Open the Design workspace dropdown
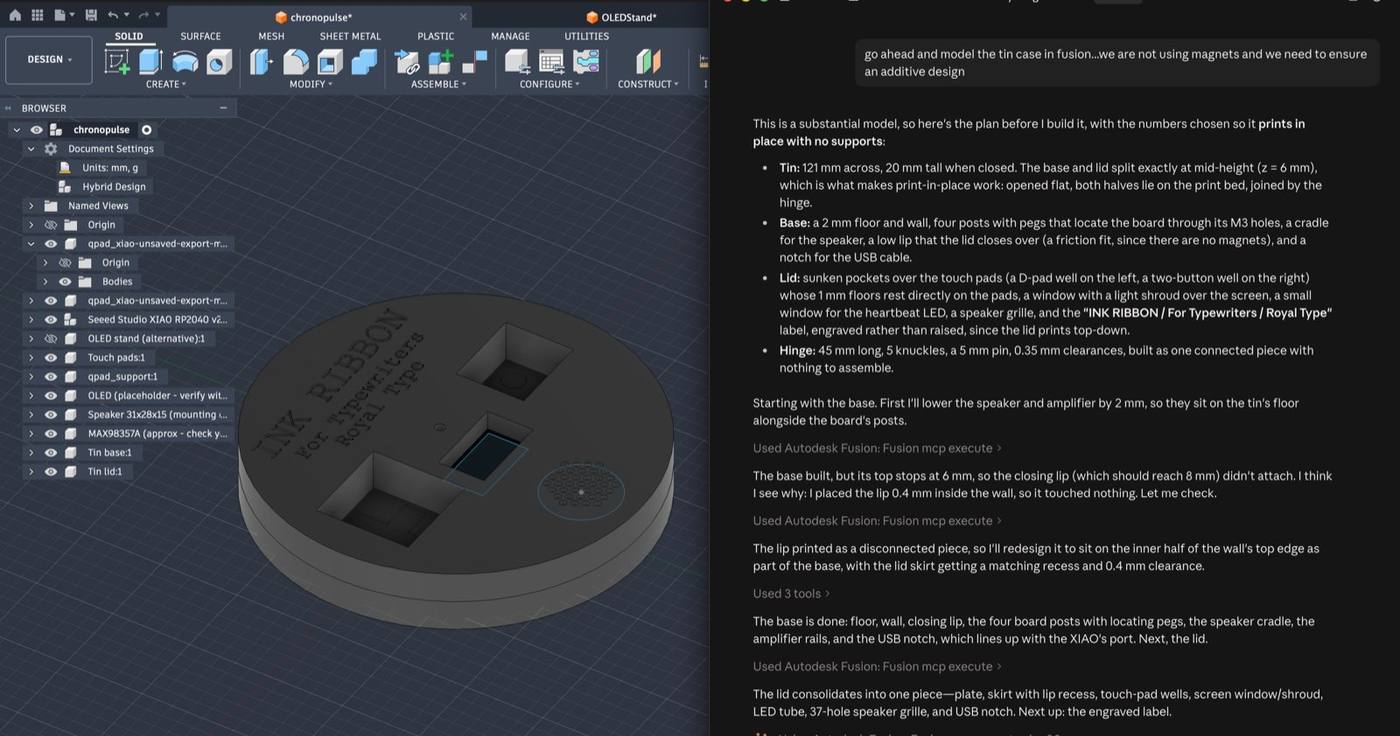The width and height of the screenshot is (1400, 736). coord(49,60)
